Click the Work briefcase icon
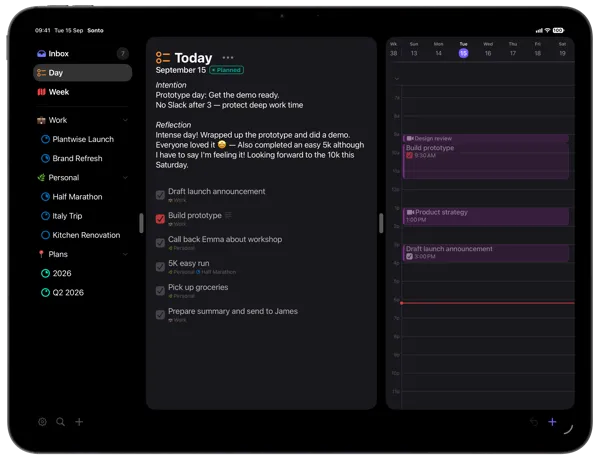This screenshot has width=600, height=460. click(41, 120)
